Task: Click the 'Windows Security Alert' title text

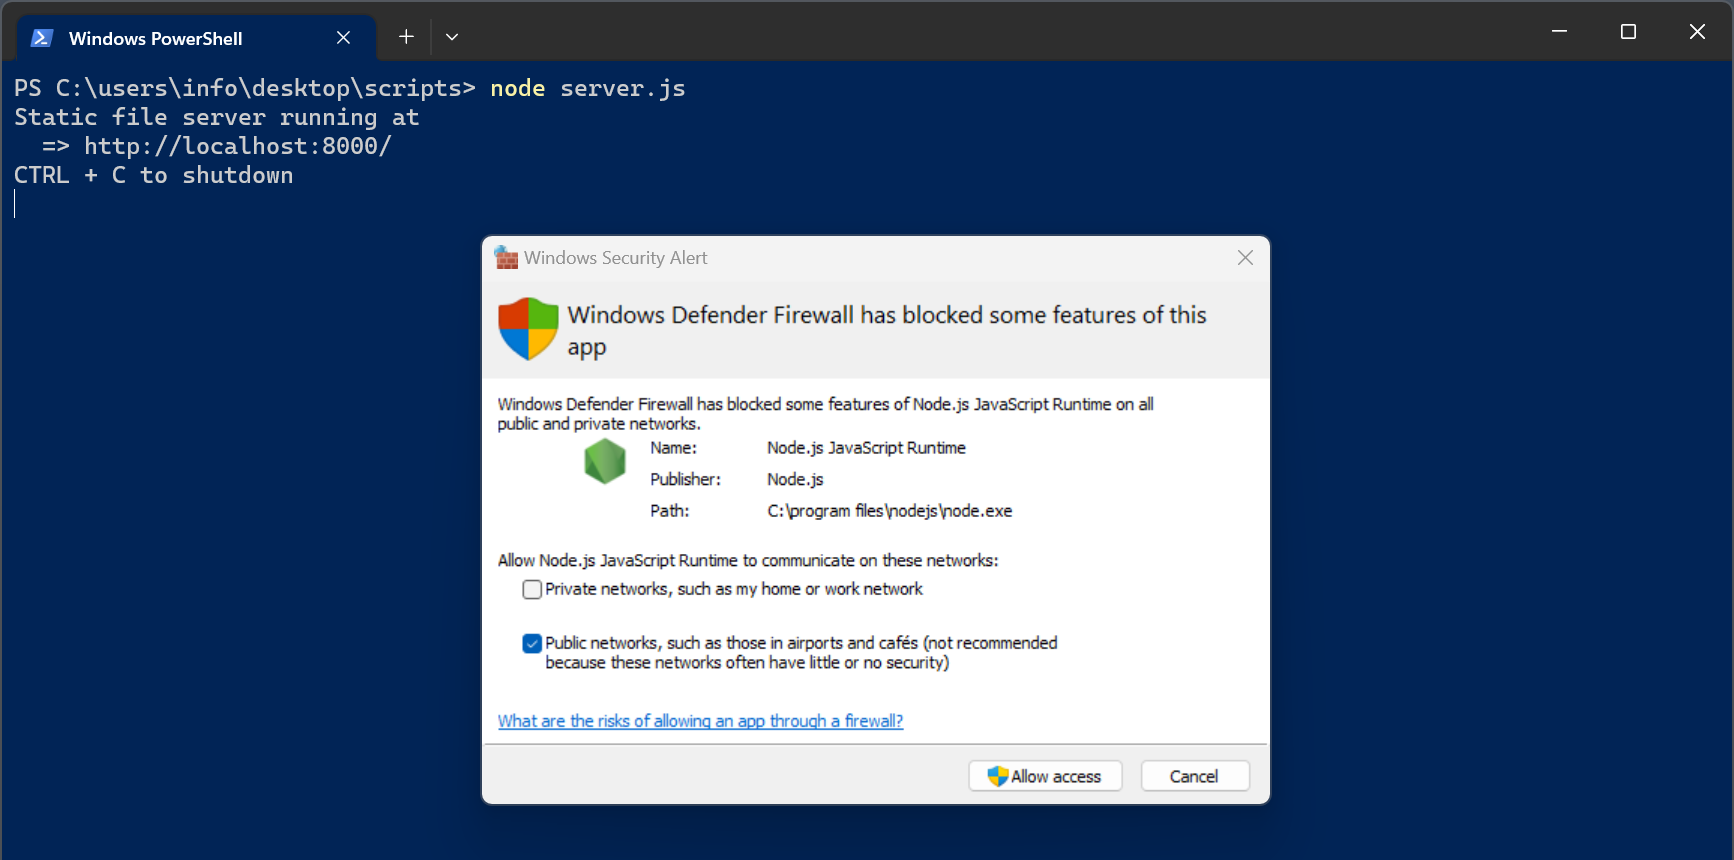Action: [x=615, y=258]
